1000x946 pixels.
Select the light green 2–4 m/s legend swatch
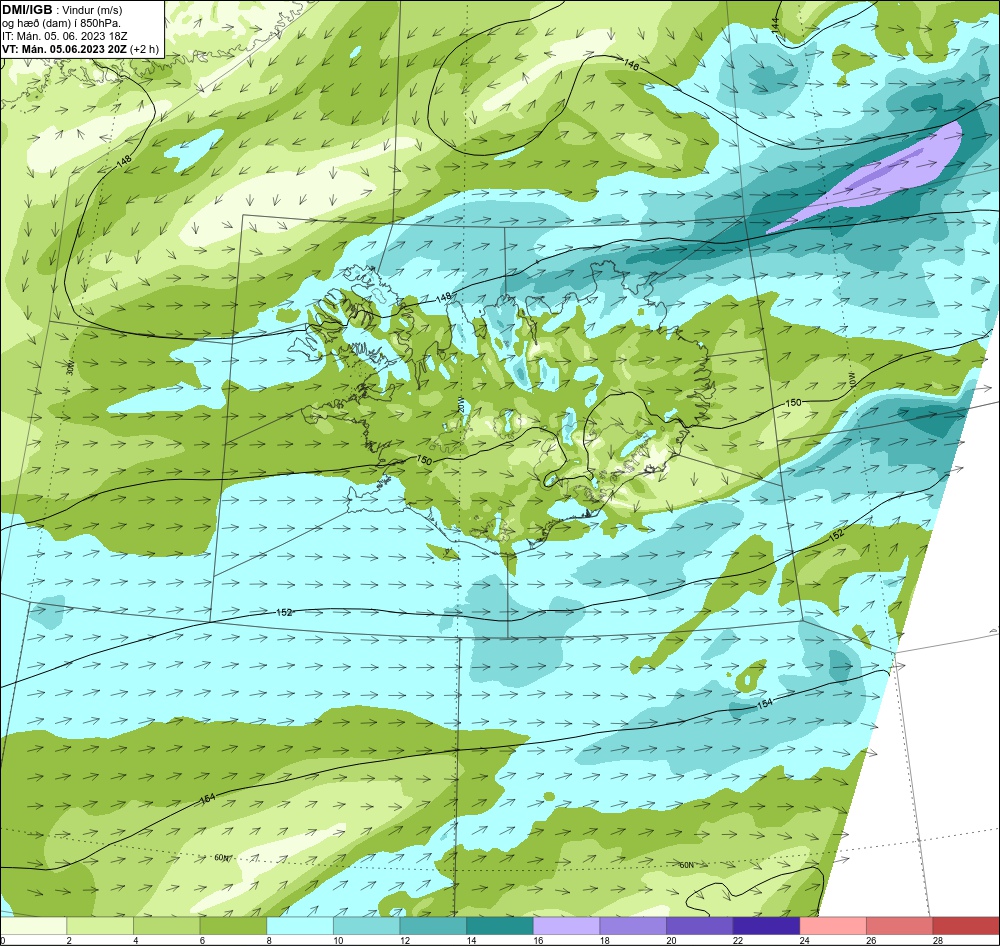coord(99,925)
